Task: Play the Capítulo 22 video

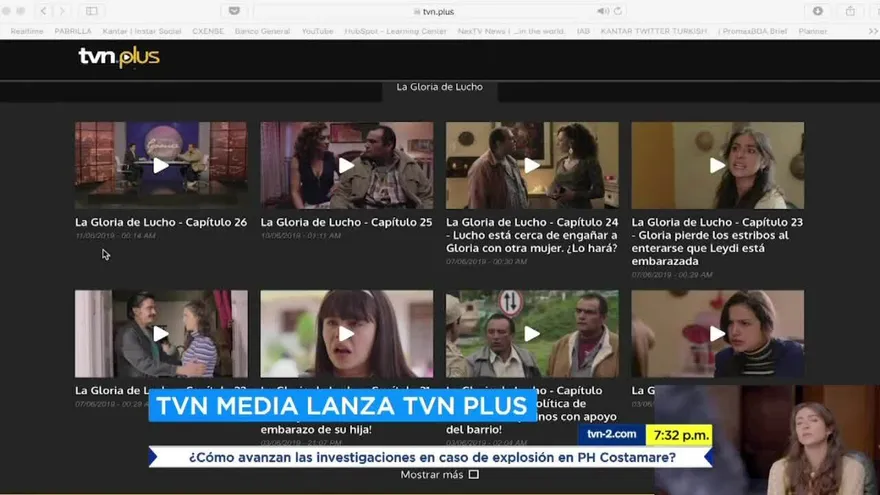Action: click(161, 334)
